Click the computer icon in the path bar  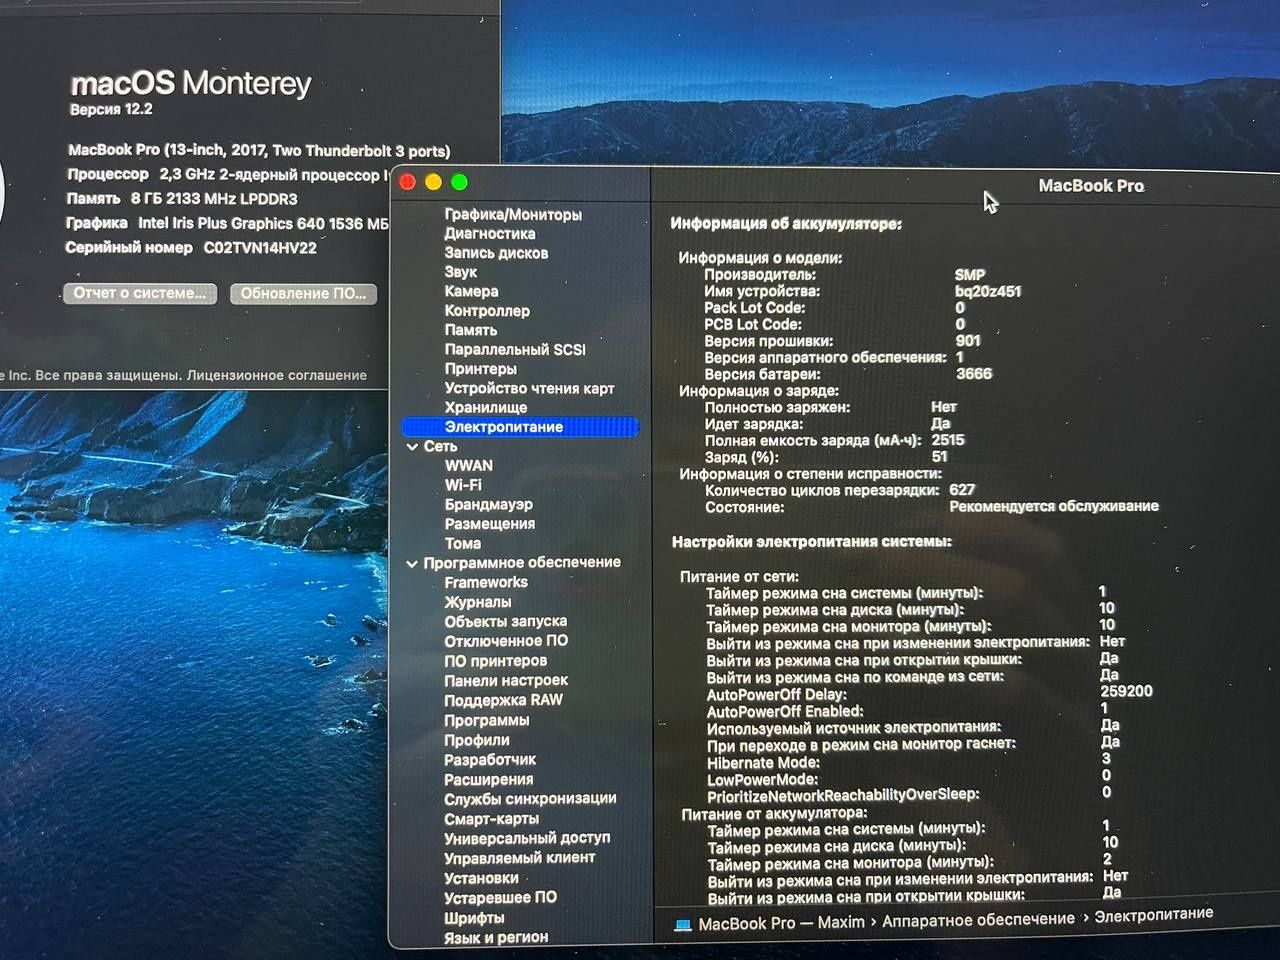pos(683,925)
